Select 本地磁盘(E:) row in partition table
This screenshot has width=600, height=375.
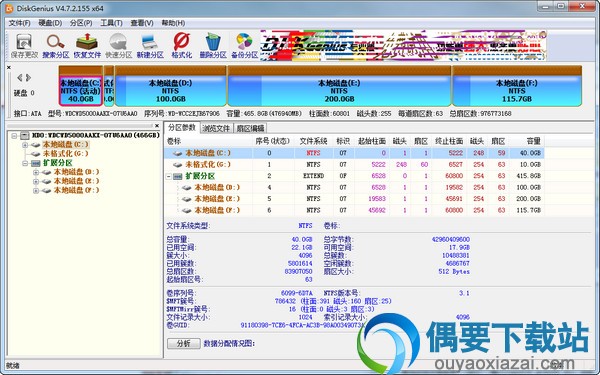tap(354, 199)
